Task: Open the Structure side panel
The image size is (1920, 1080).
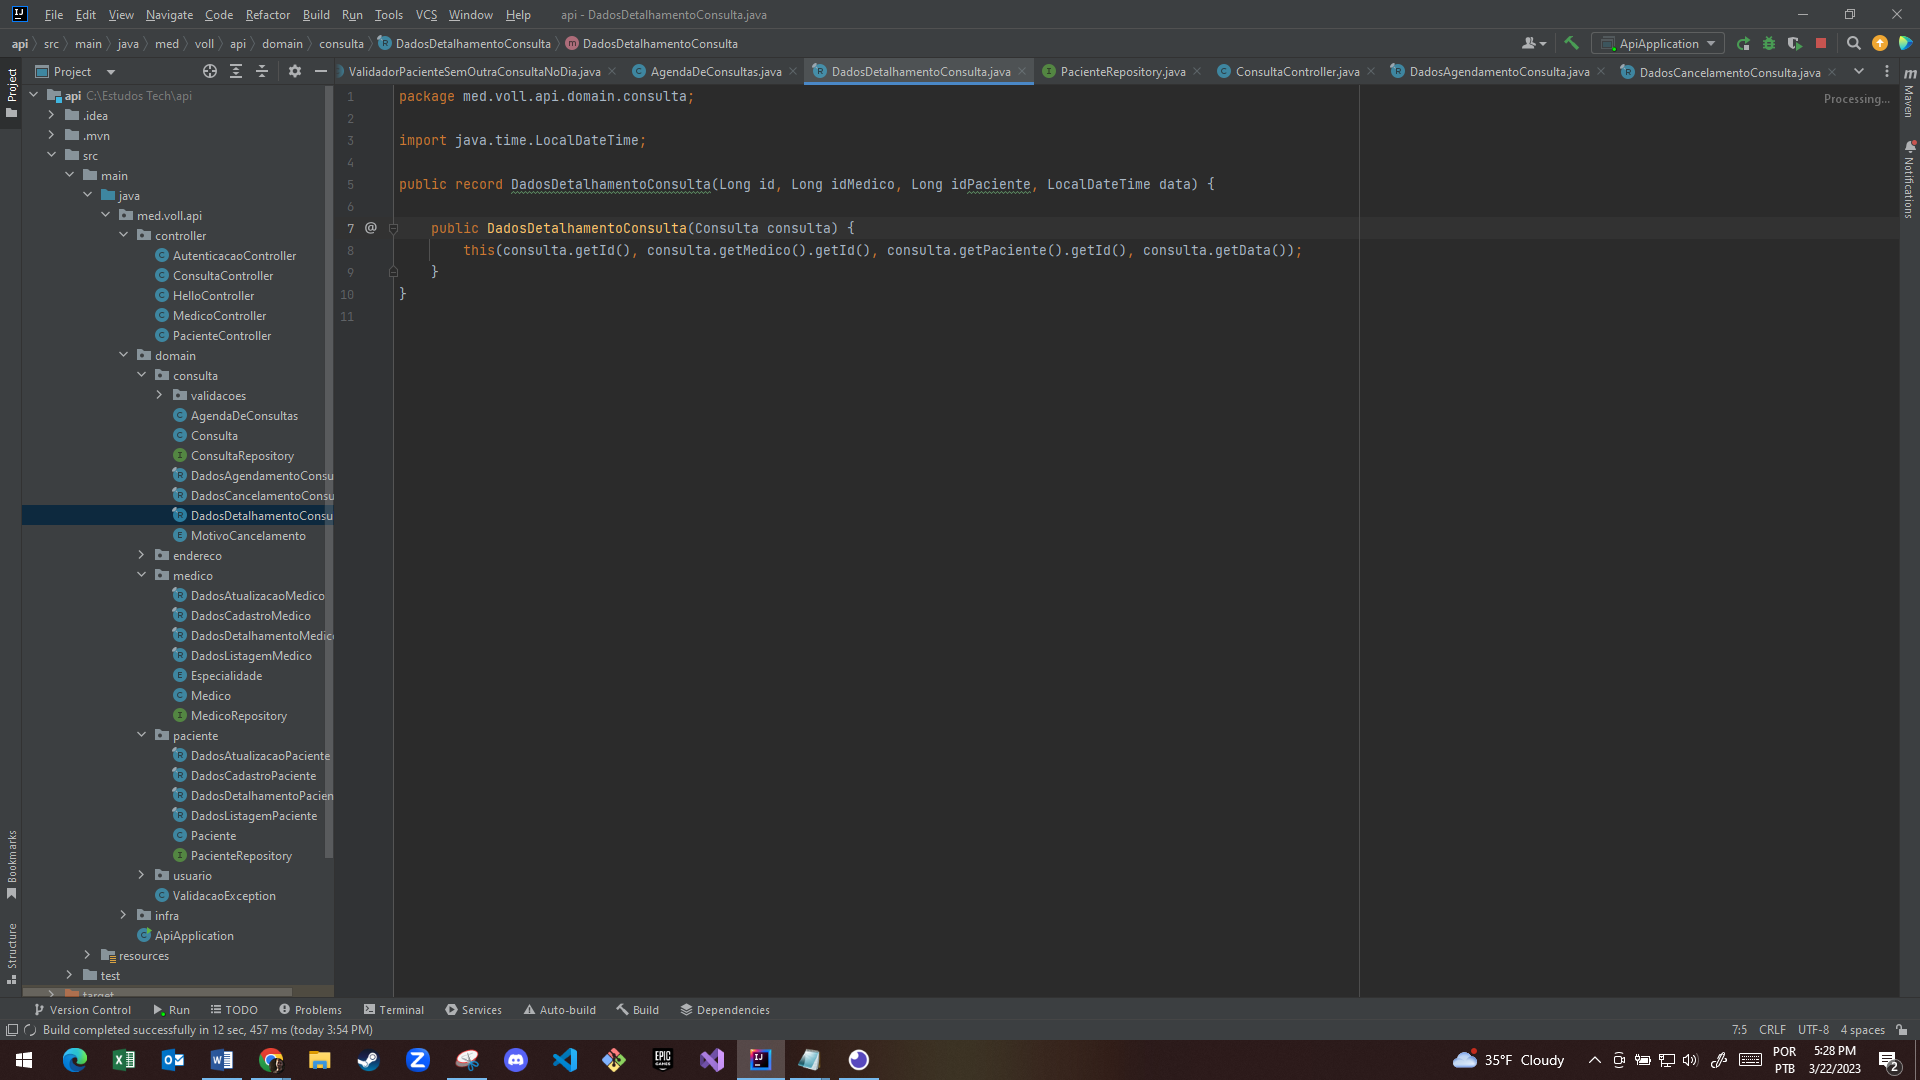Action: (x=11, y=953)
